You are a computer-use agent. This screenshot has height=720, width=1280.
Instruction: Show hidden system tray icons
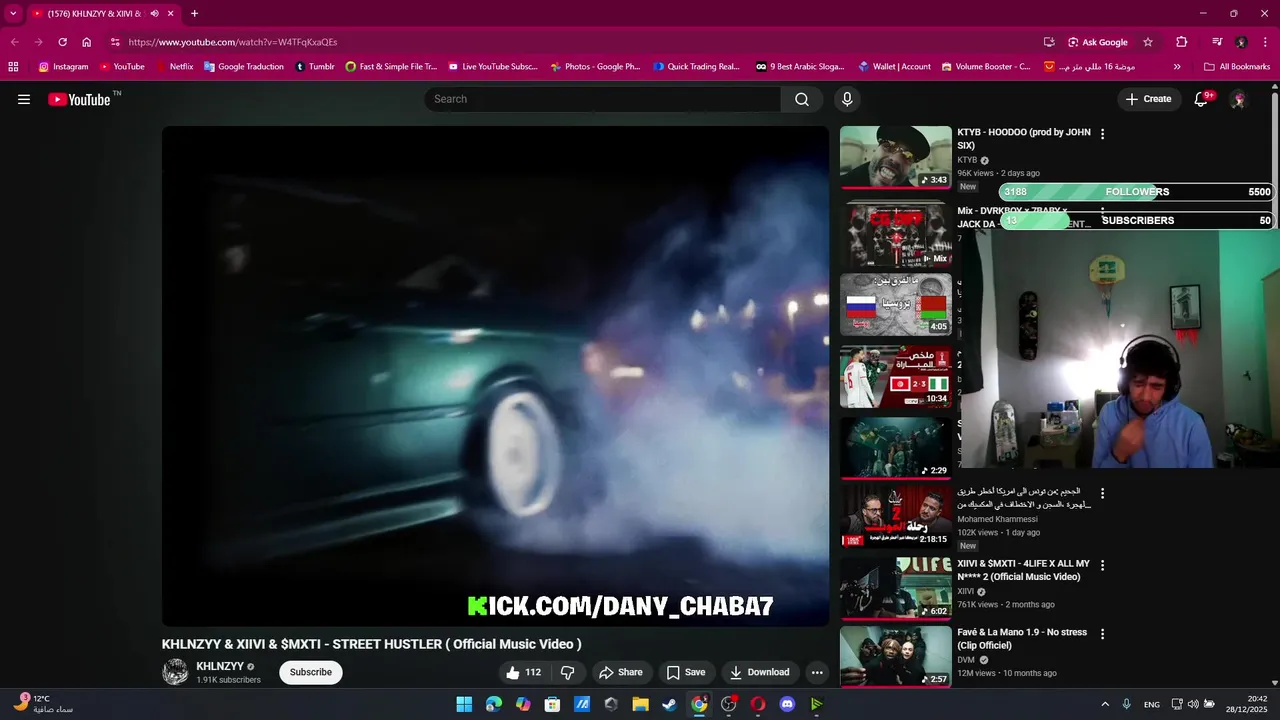[1105, 704]
